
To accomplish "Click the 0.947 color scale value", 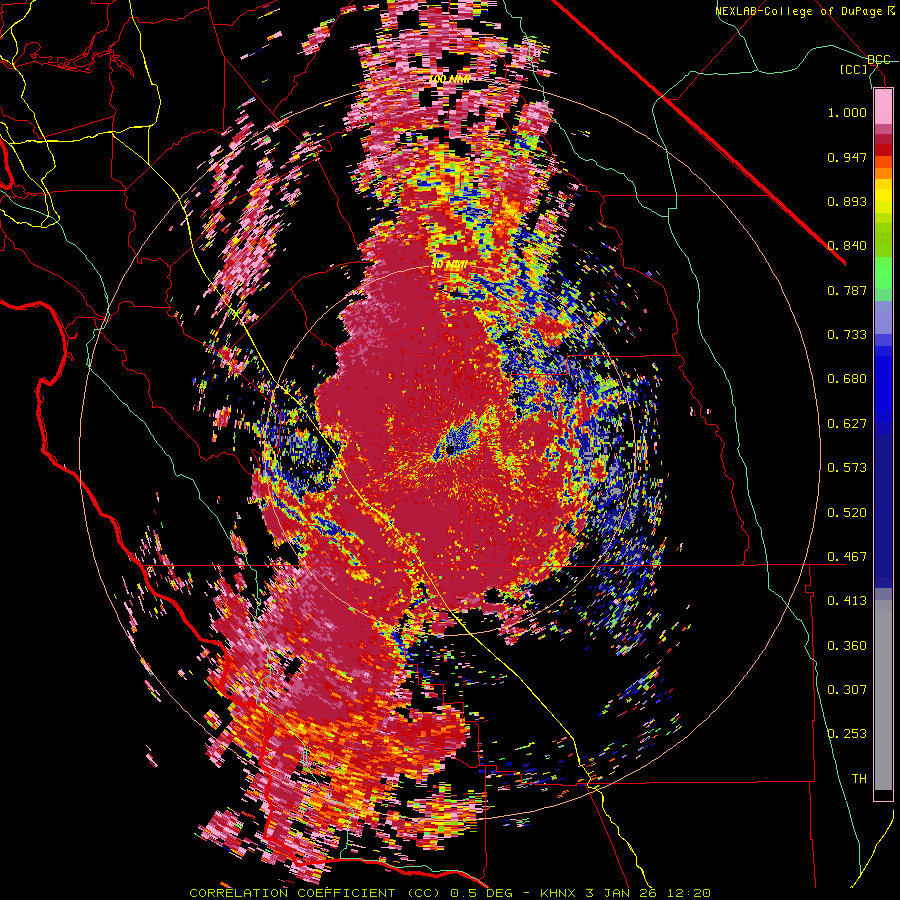I will [x=847, y=157].
